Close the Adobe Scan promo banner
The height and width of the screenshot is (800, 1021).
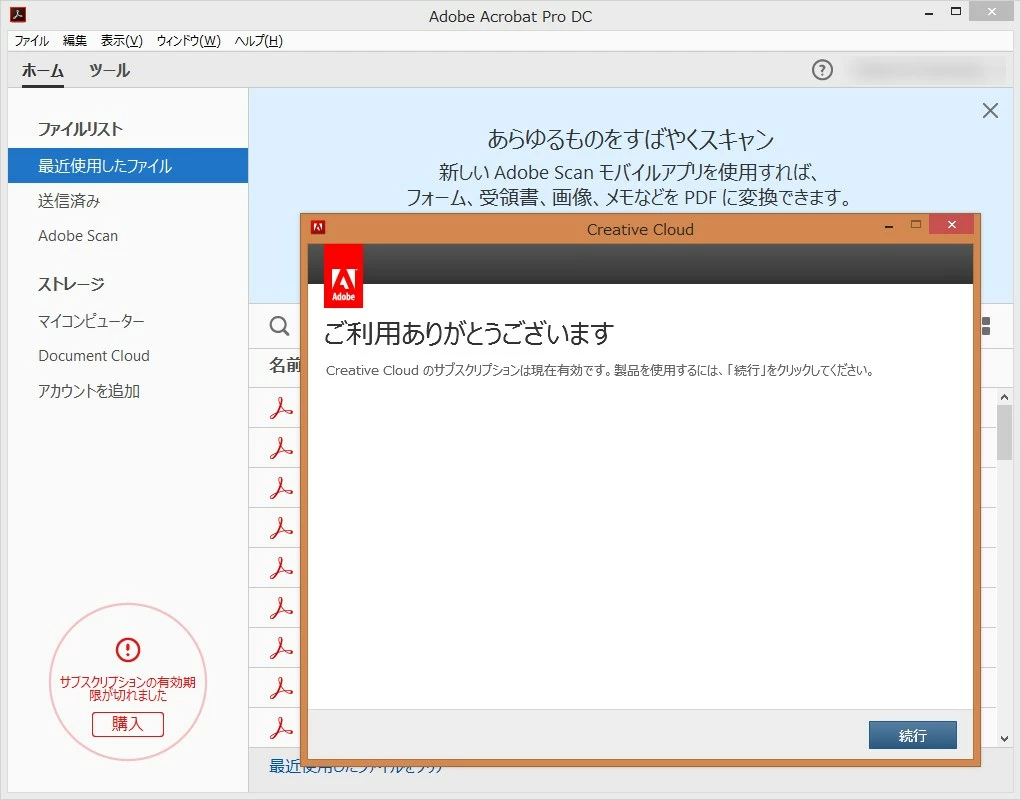[x=990, y=111]
